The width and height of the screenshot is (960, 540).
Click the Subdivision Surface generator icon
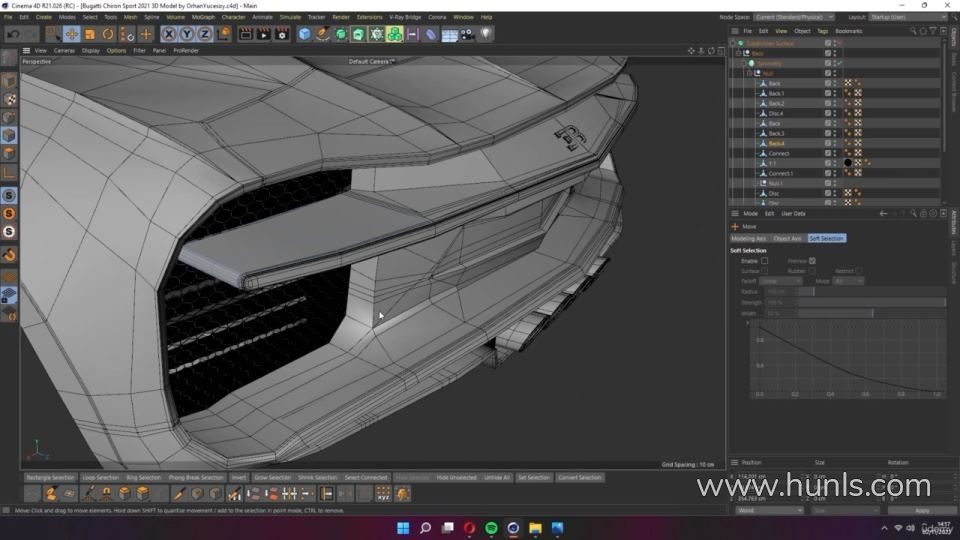coord(341,34)
